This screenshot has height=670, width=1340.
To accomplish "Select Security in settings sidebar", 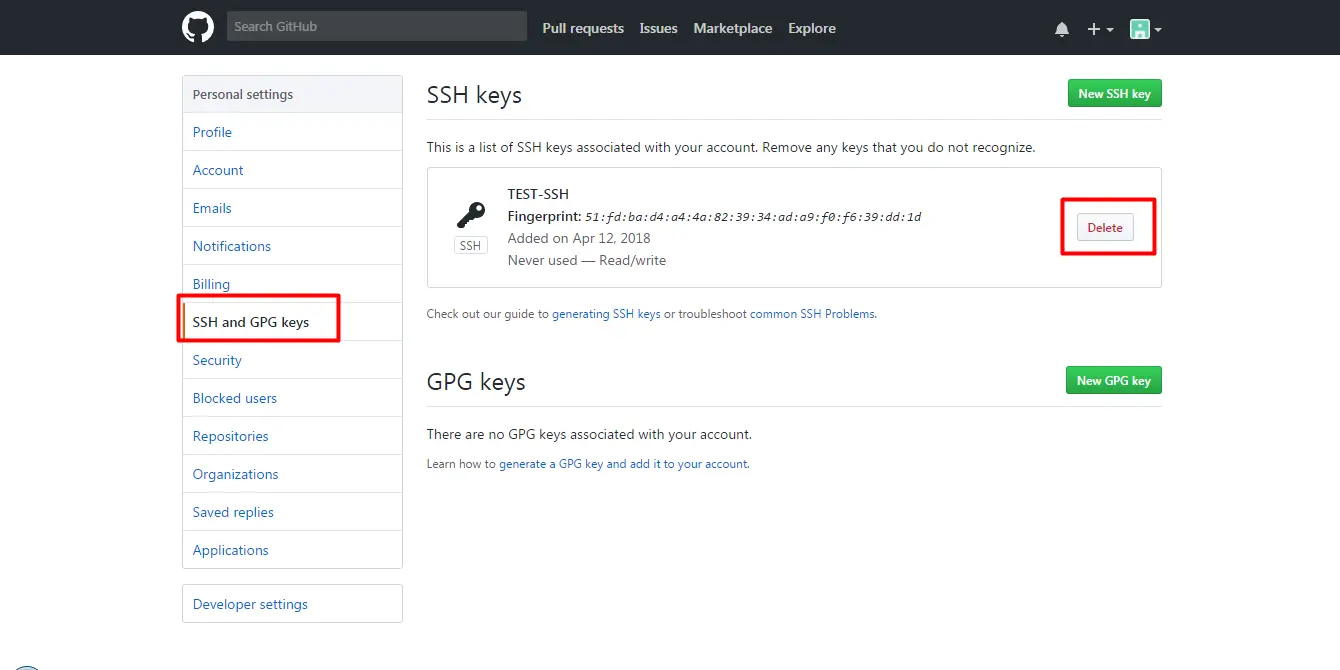I will 292,360.
